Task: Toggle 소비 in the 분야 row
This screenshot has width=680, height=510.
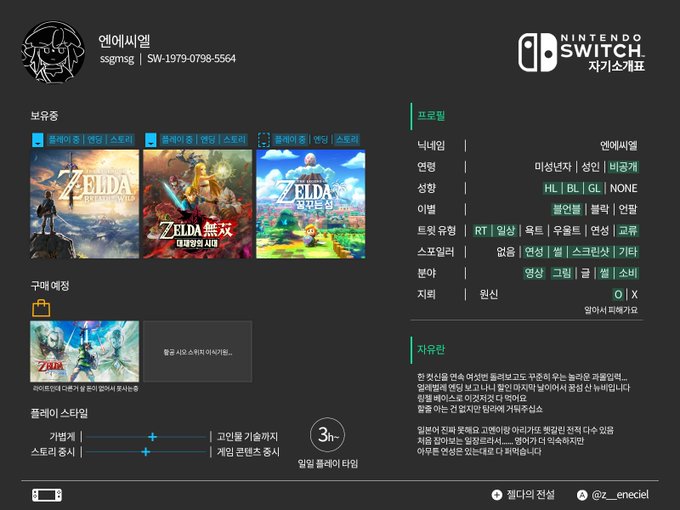Action: click(x=628, y=273)
